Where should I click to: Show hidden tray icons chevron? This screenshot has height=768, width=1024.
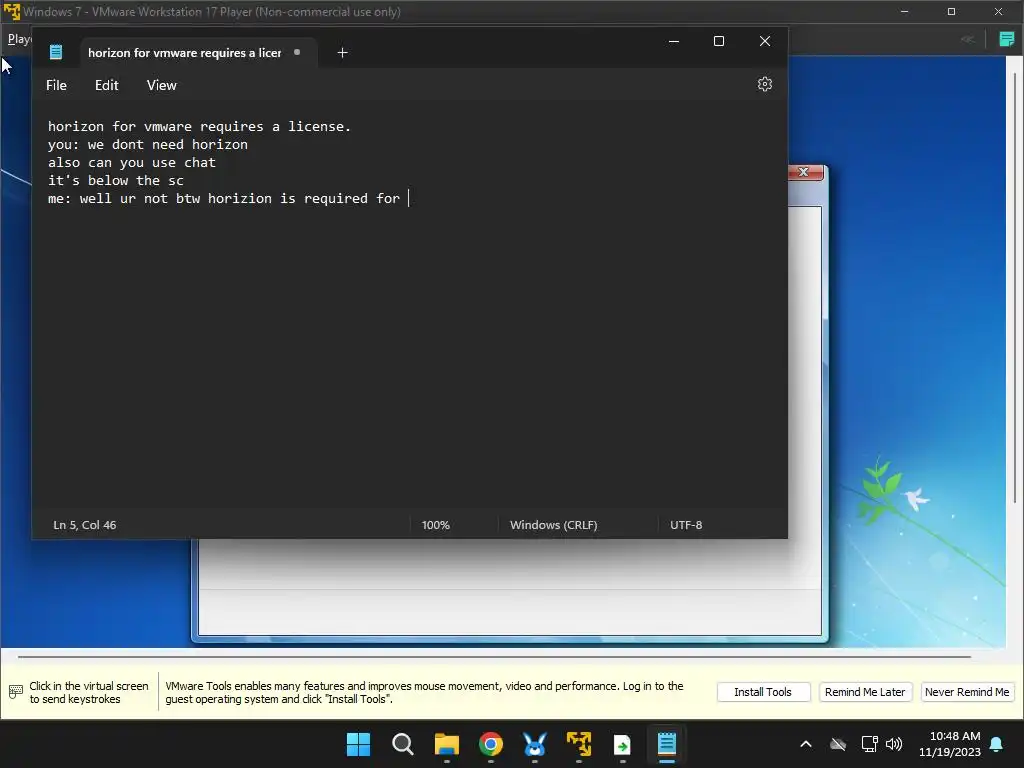[806, 744]
